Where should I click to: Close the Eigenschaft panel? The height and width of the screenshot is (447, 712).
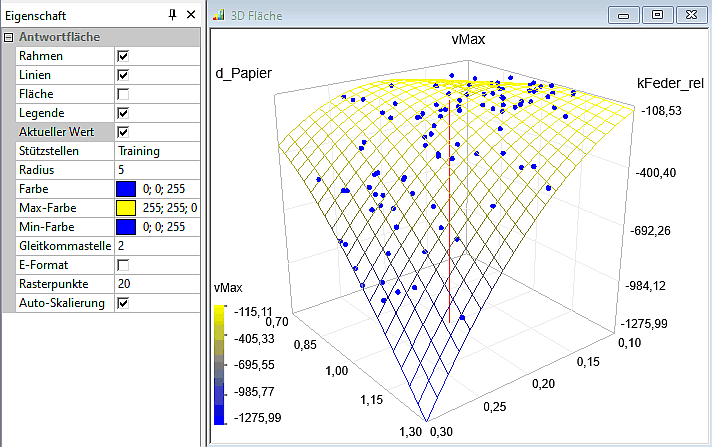pyautogui.click(x=191, y=15)
